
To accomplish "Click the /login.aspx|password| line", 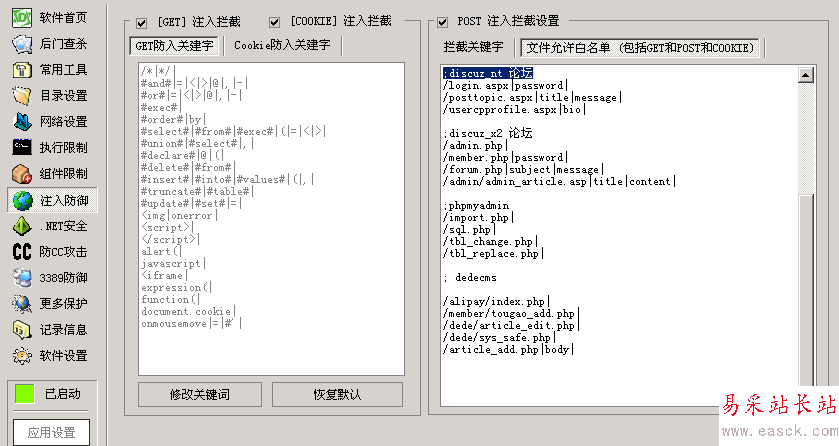I will 505,86.
